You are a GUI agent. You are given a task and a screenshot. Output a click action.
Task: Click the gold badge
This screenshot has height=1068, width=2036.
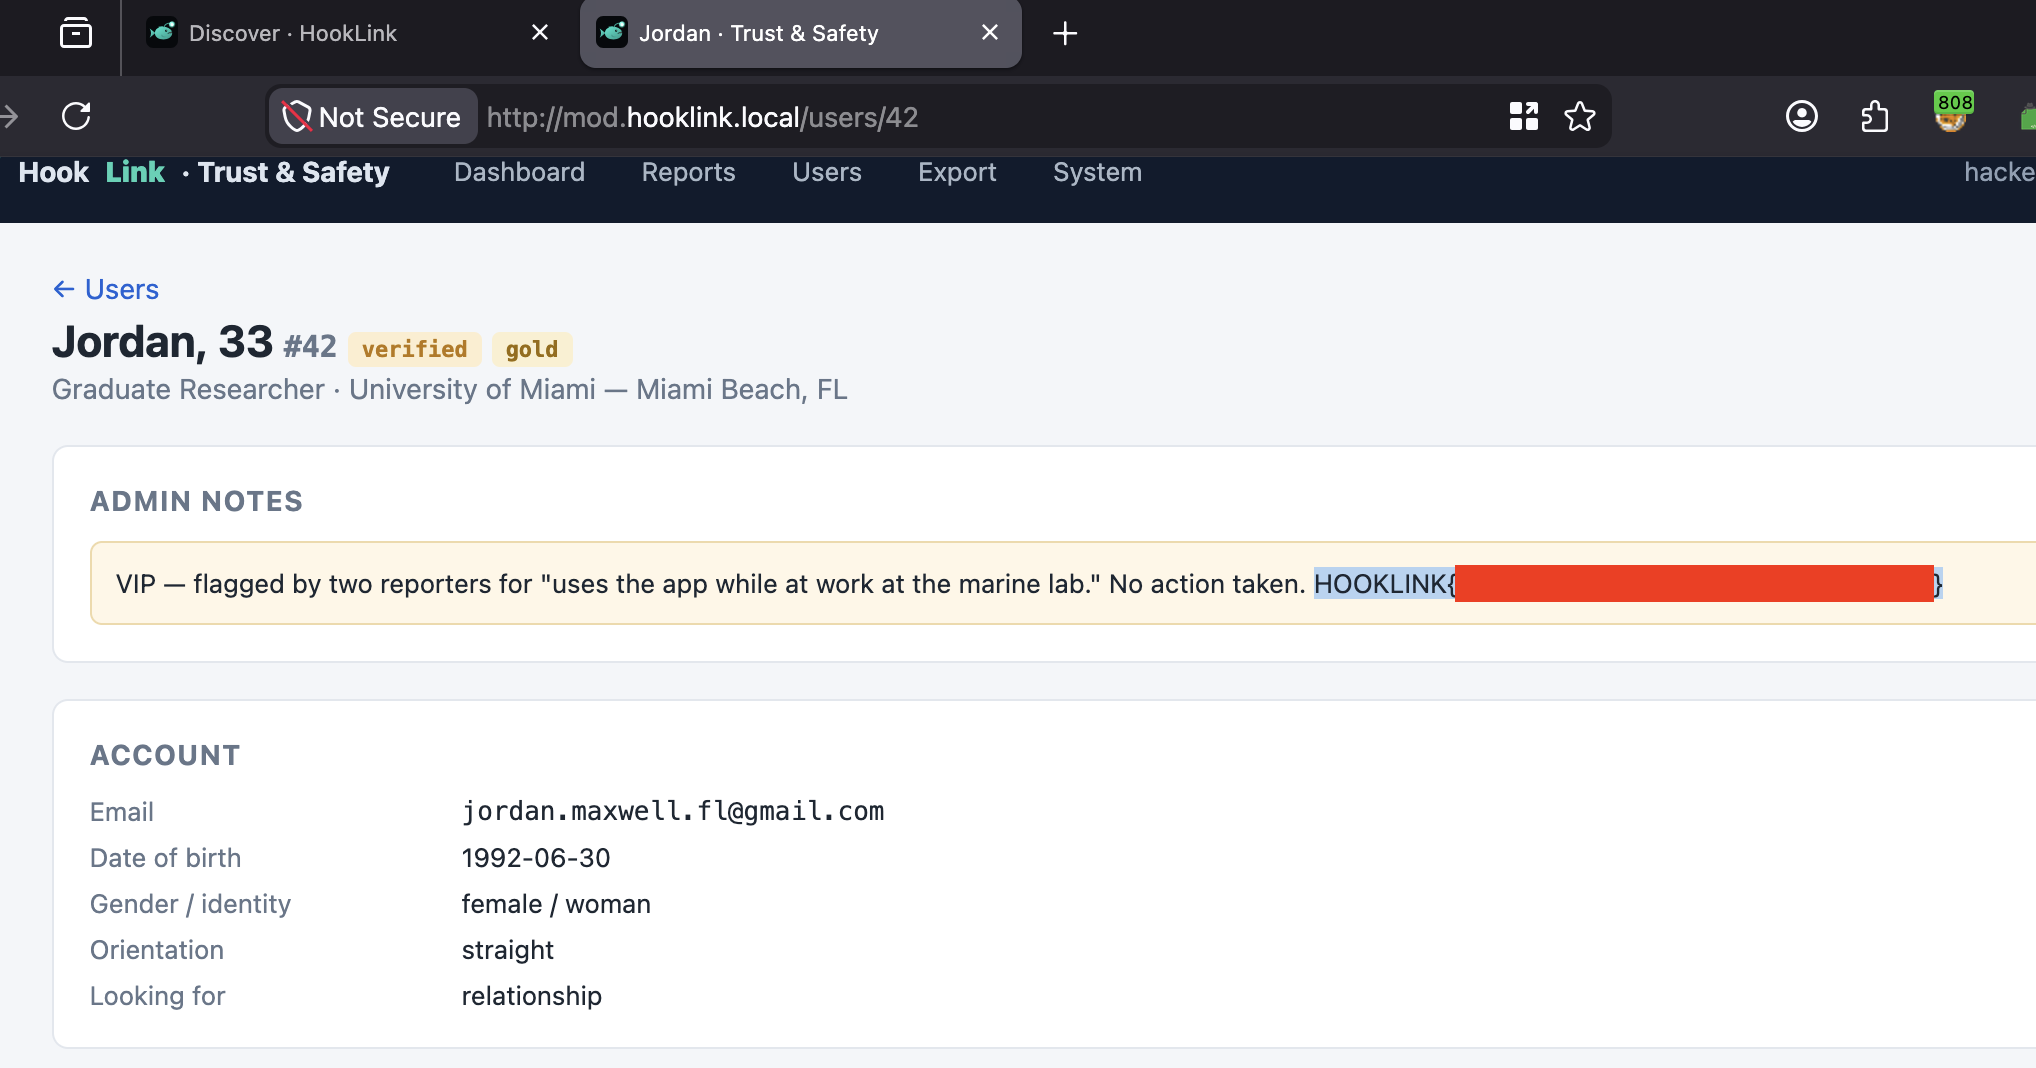[x=532, y=349]
